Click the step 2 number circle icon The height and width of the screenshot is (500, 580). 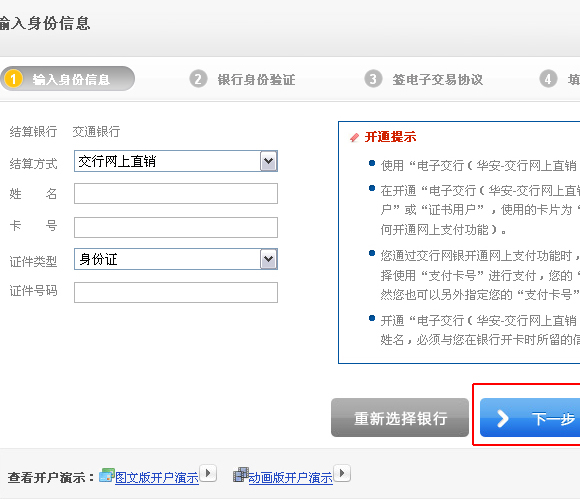tap(198, 79)
